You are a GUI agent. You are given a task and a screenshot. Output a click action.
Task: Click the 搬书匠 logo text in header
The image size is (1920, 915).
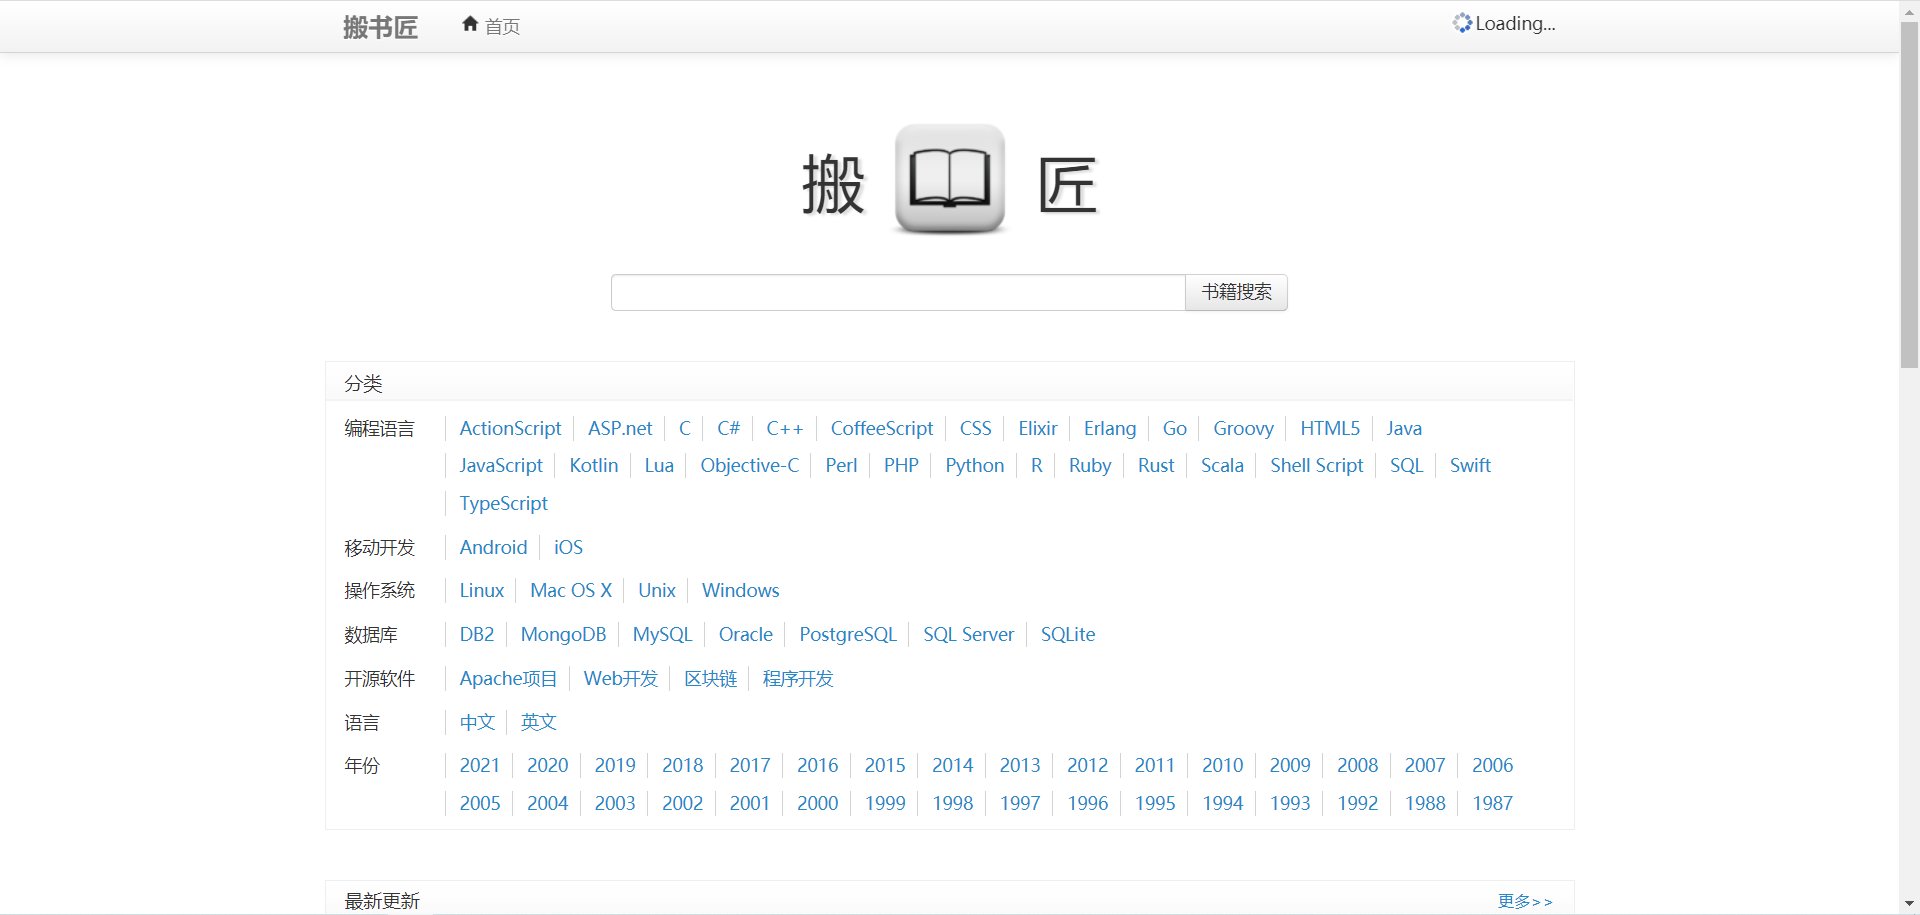tap(379, 27)
